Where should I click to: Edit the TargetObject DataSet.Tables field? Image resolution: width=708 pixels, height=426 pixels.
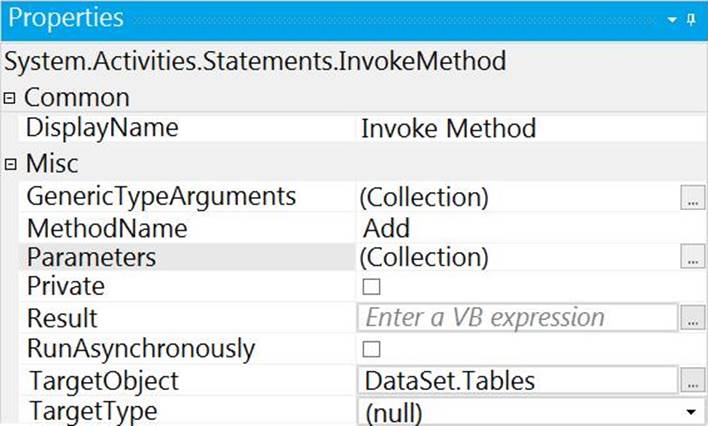(515, 380)
